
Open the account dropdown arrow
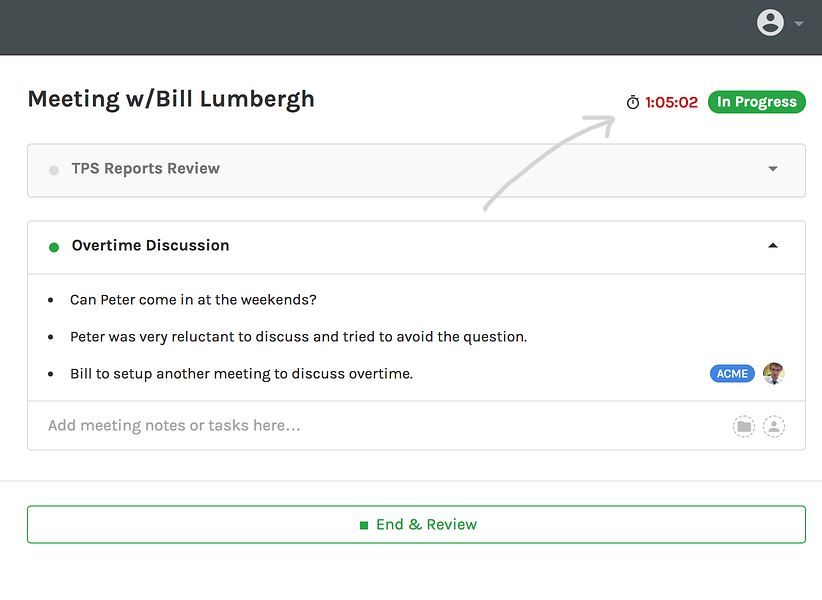pyautogui.click(x=798, y=24)
